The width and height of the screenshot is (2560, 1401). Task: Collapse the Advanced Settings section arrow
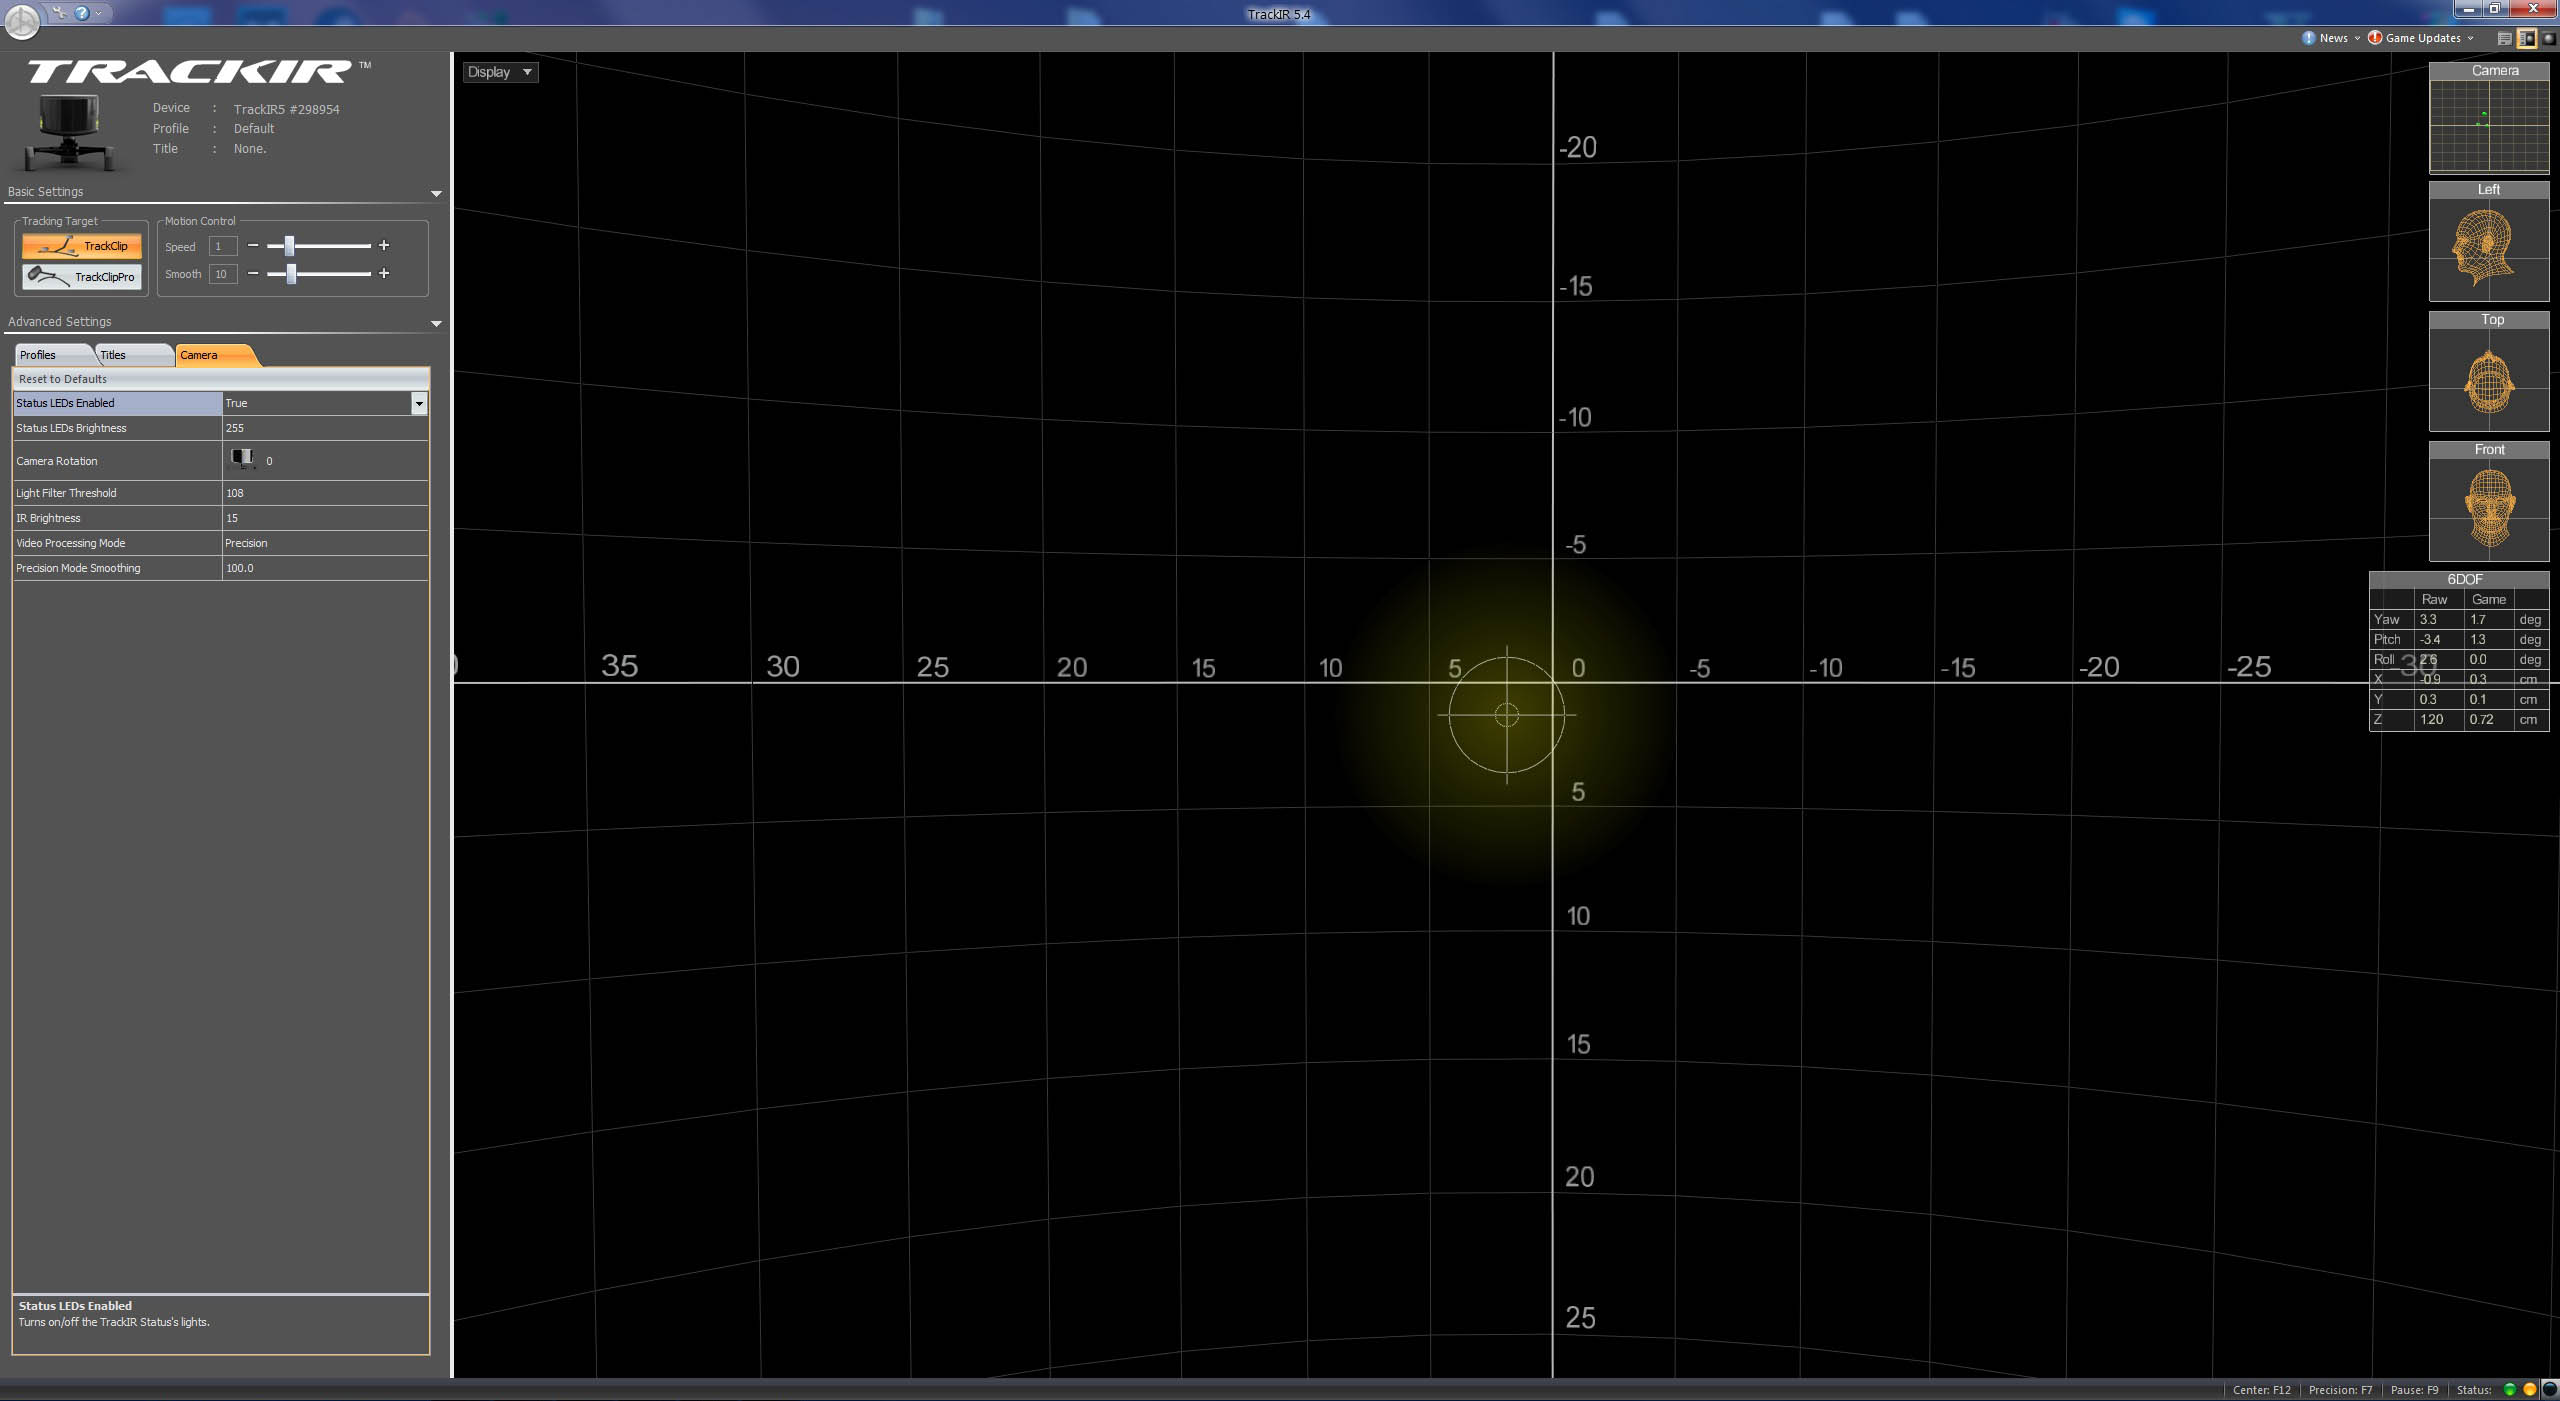(436, 323)
